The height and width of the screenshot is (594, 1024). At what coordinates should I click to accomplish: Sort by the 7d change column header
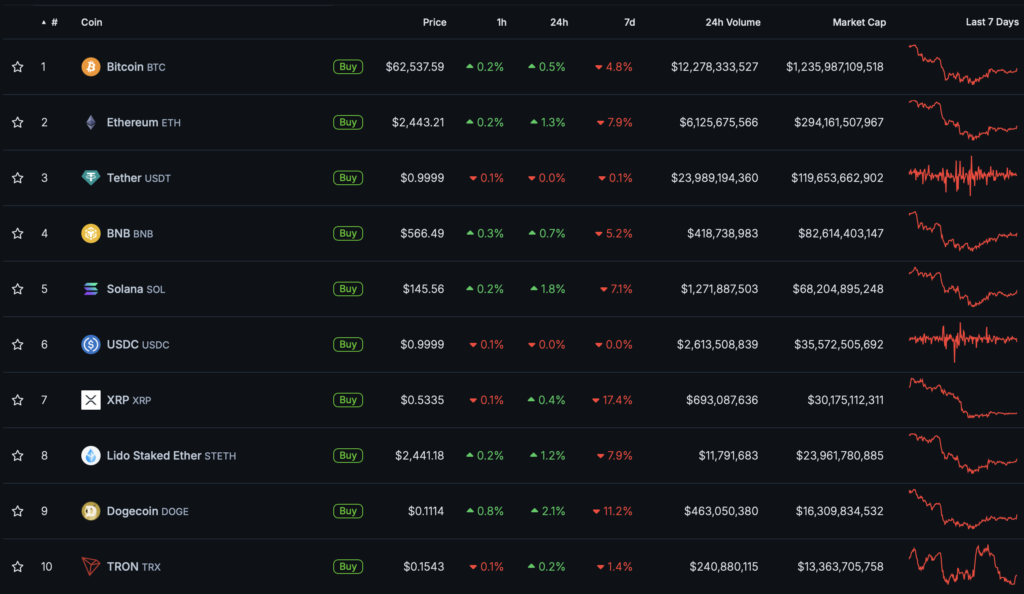tap(628, 22)
